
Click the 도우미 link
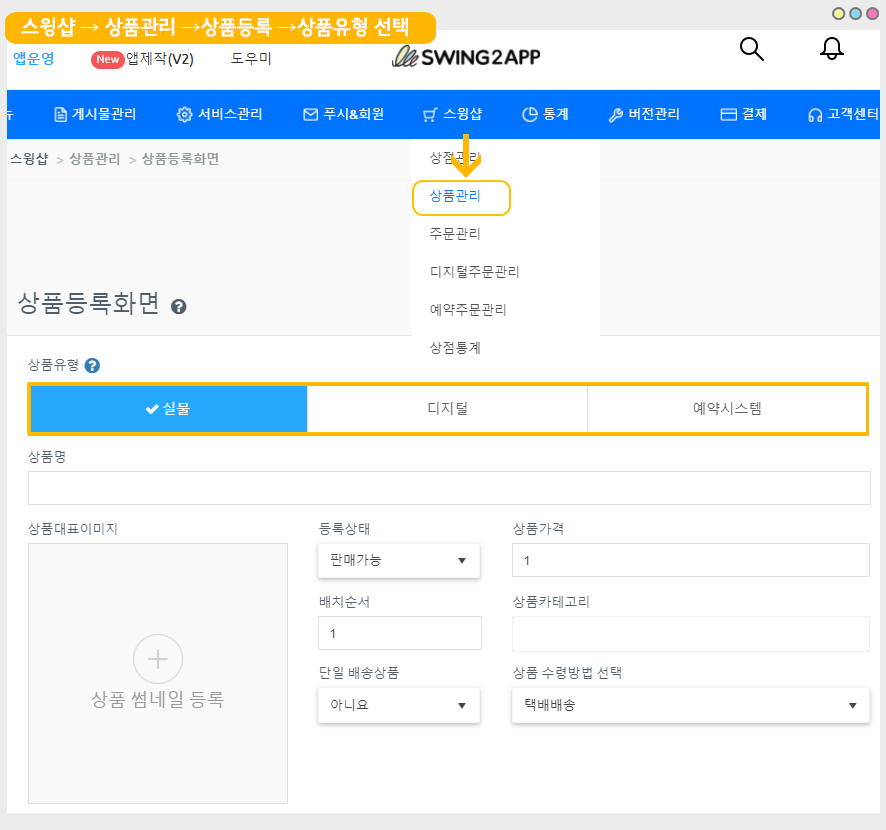click(x=251, y=59)
